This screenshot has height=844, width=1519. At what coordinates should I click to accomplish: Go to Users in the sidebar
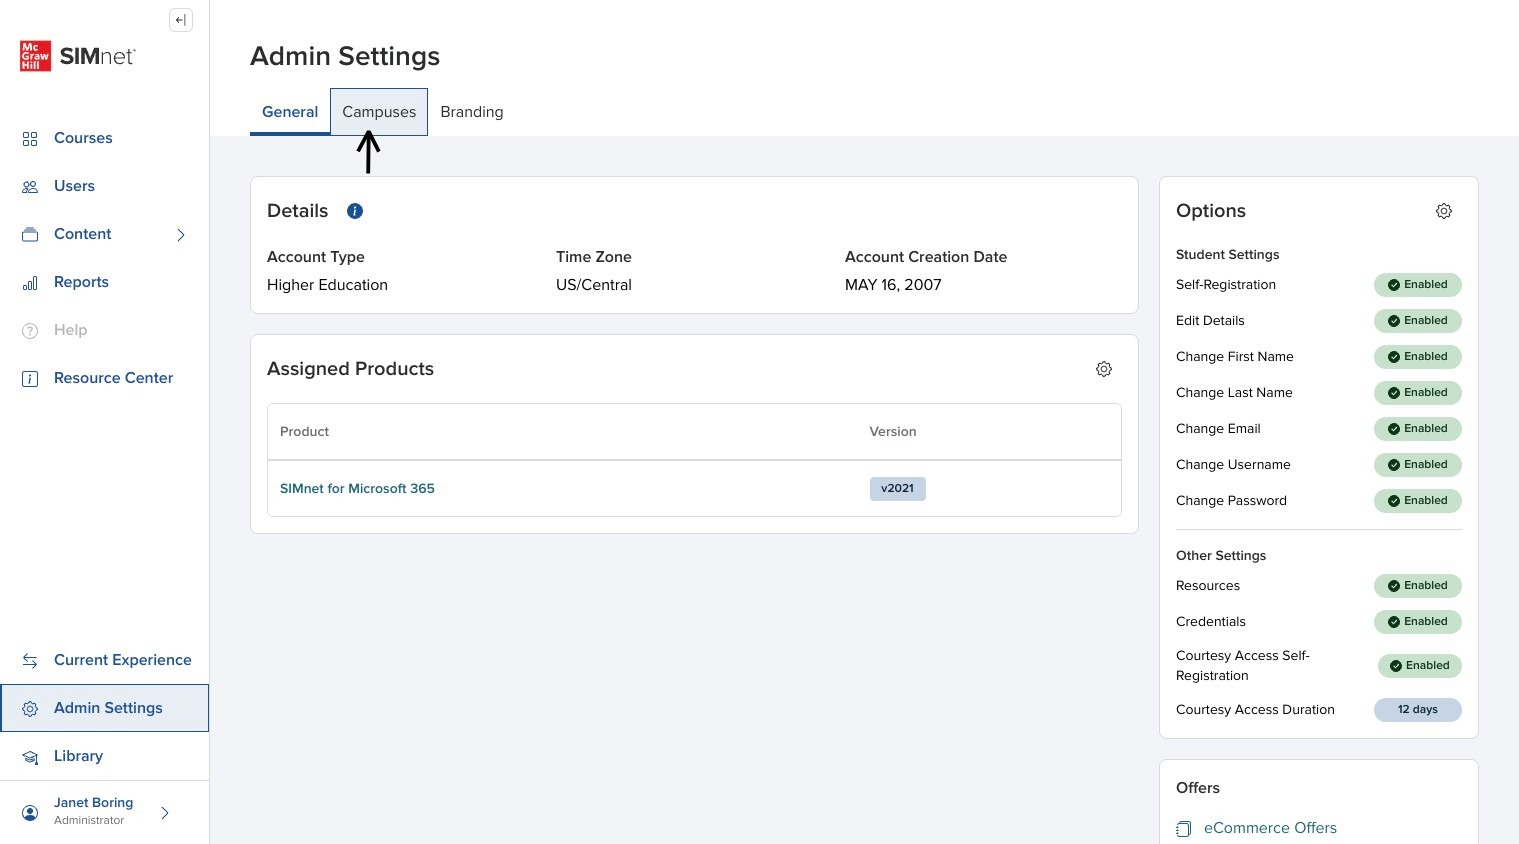pos(74,186)
